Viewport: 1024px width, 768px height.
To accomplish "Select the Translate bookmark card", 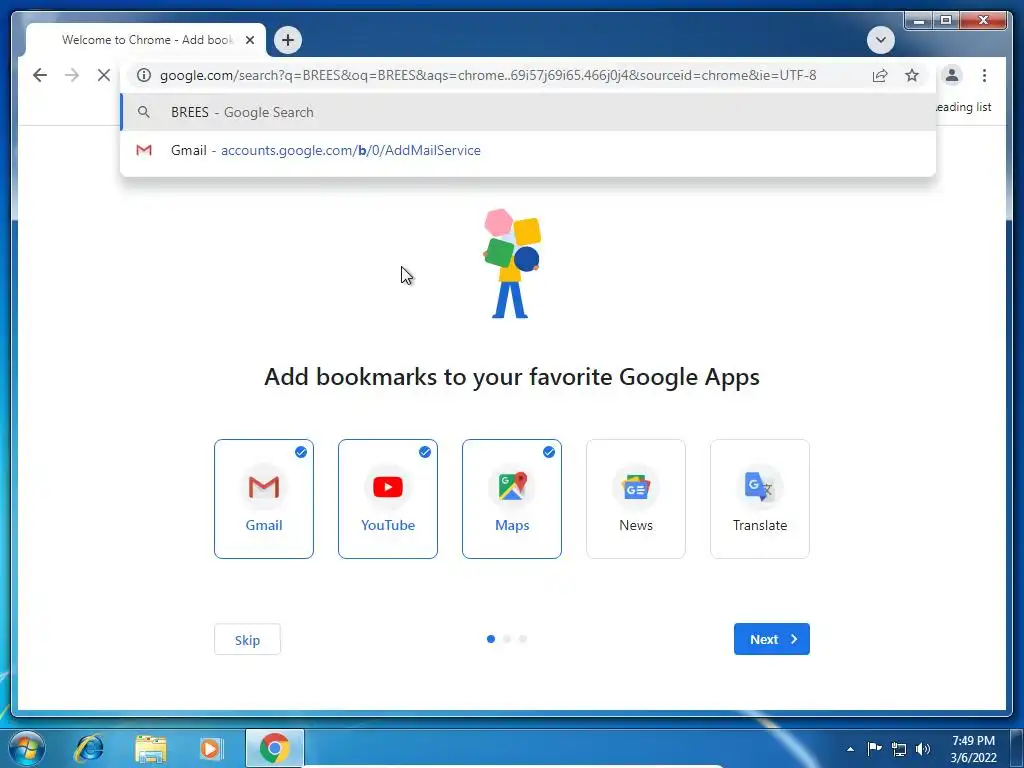I will click(760, 499).
